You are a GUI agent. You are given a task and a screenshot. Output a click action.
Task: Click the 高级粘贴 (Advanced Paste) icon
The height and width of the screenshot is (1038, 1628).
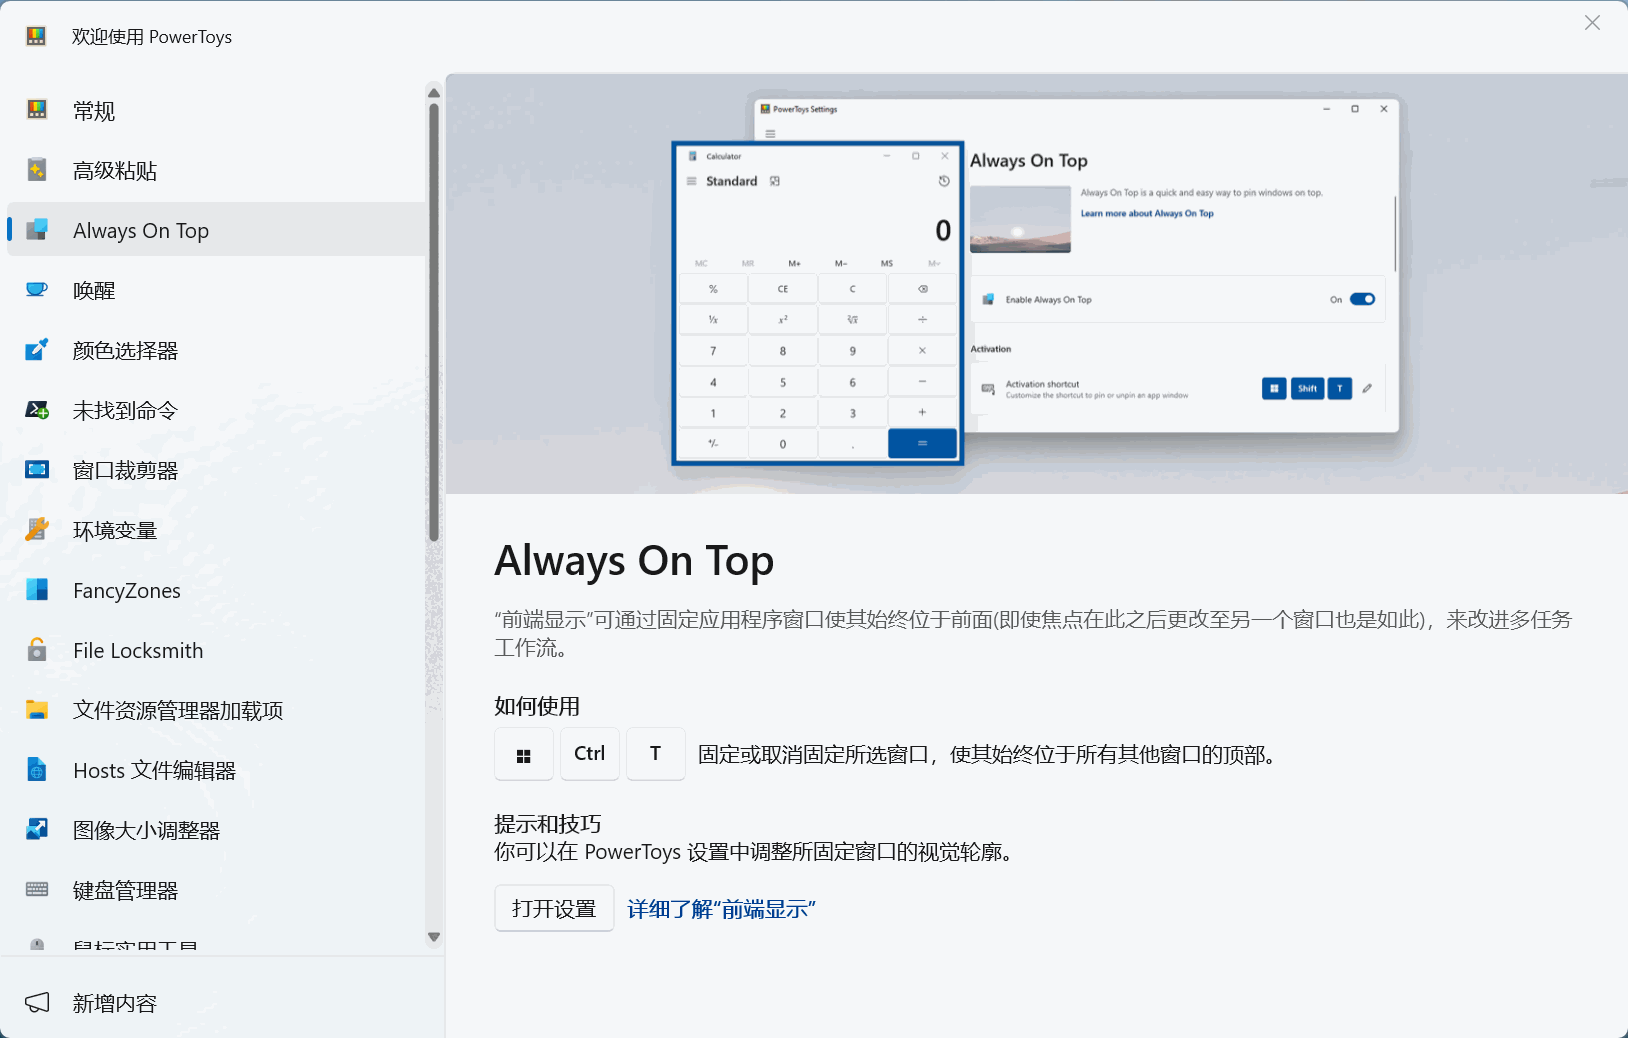[37, 170]
